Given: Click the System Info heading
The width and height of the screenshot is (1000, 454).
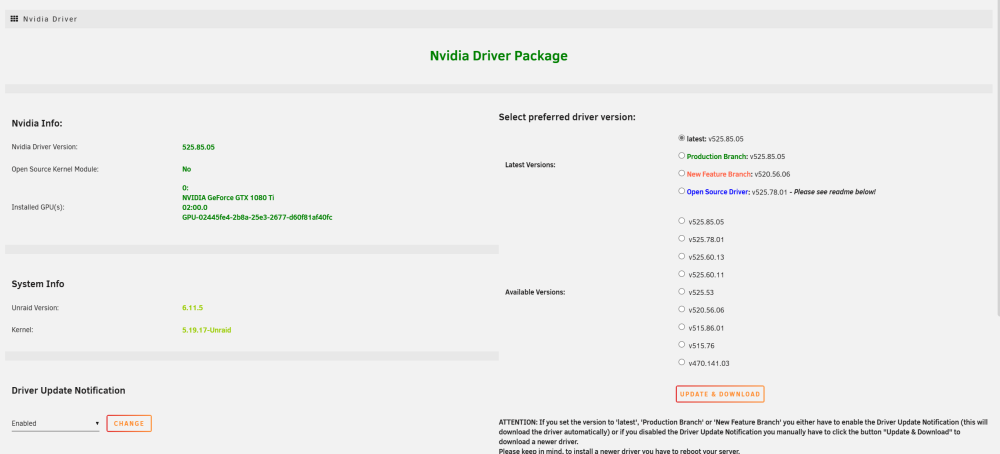Looking at the screenshot, I should pyautogui.click(x=38, y=284).
